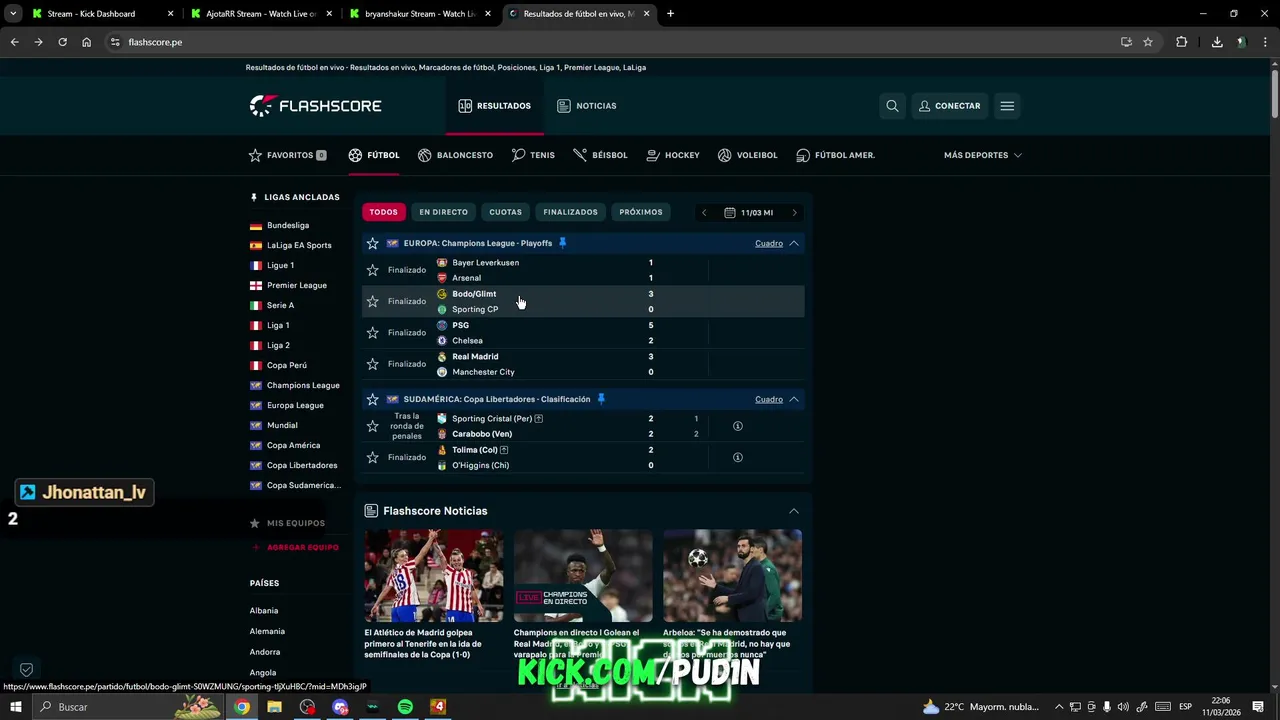Open the hamburger menu in header
Image resolution: width=1280 pixels, height=720 pixels.
pyautogui.click(x=1007, y=106)
